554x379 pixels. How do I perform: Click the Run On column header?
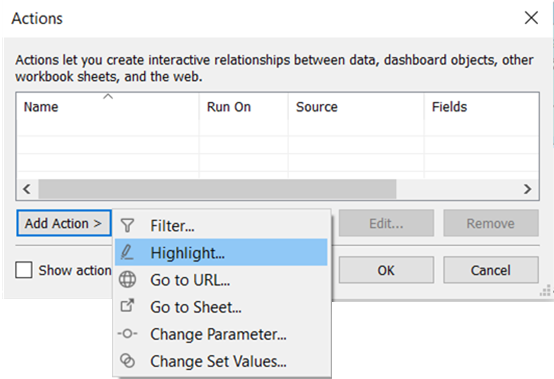tap(229, 107)
